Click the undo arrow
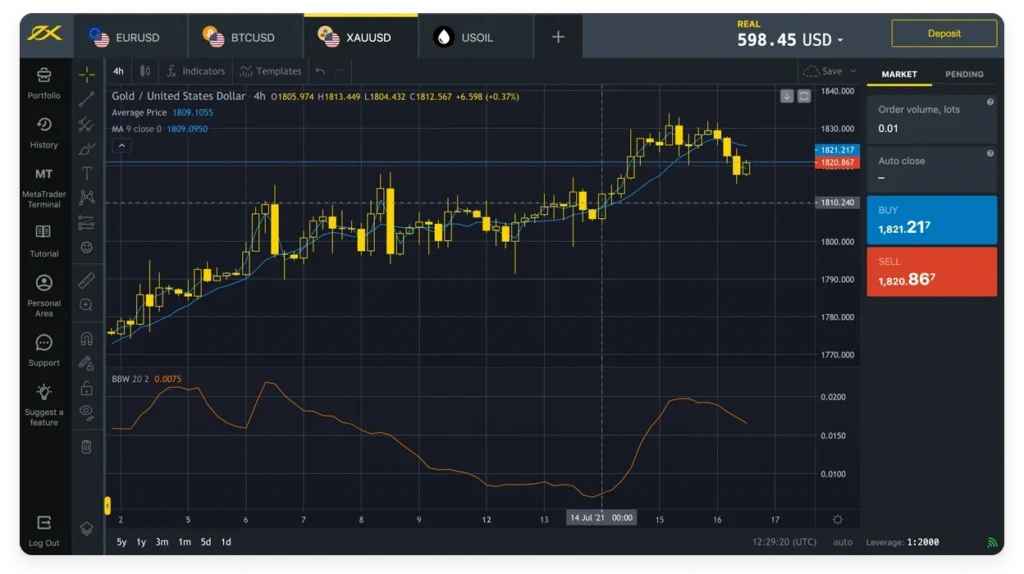Image resolution: width=1024 pixels, height=574 pixels. (x=320, y=71)
